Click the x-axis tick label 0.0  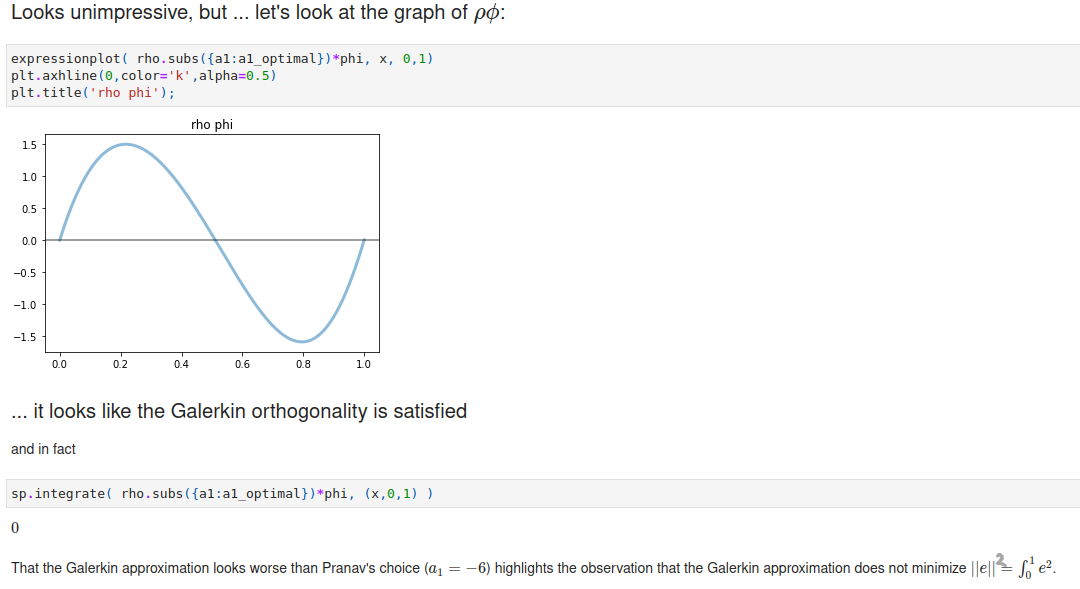click(x=59, y=364)
